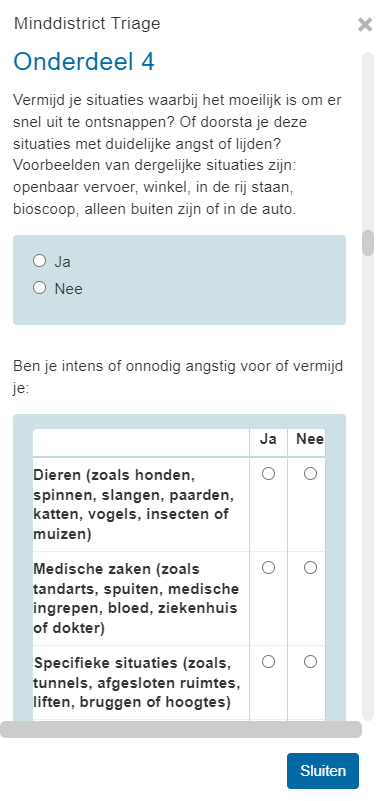
Task: Click the Nee column header in the table
Action: coord(310,439)
